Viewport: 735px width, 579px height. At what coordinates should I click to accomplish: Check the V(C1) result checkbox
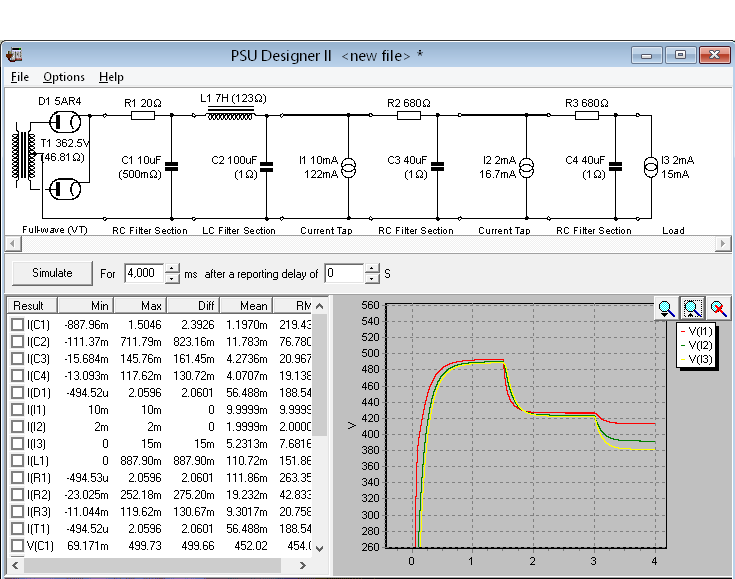point(17,546)
